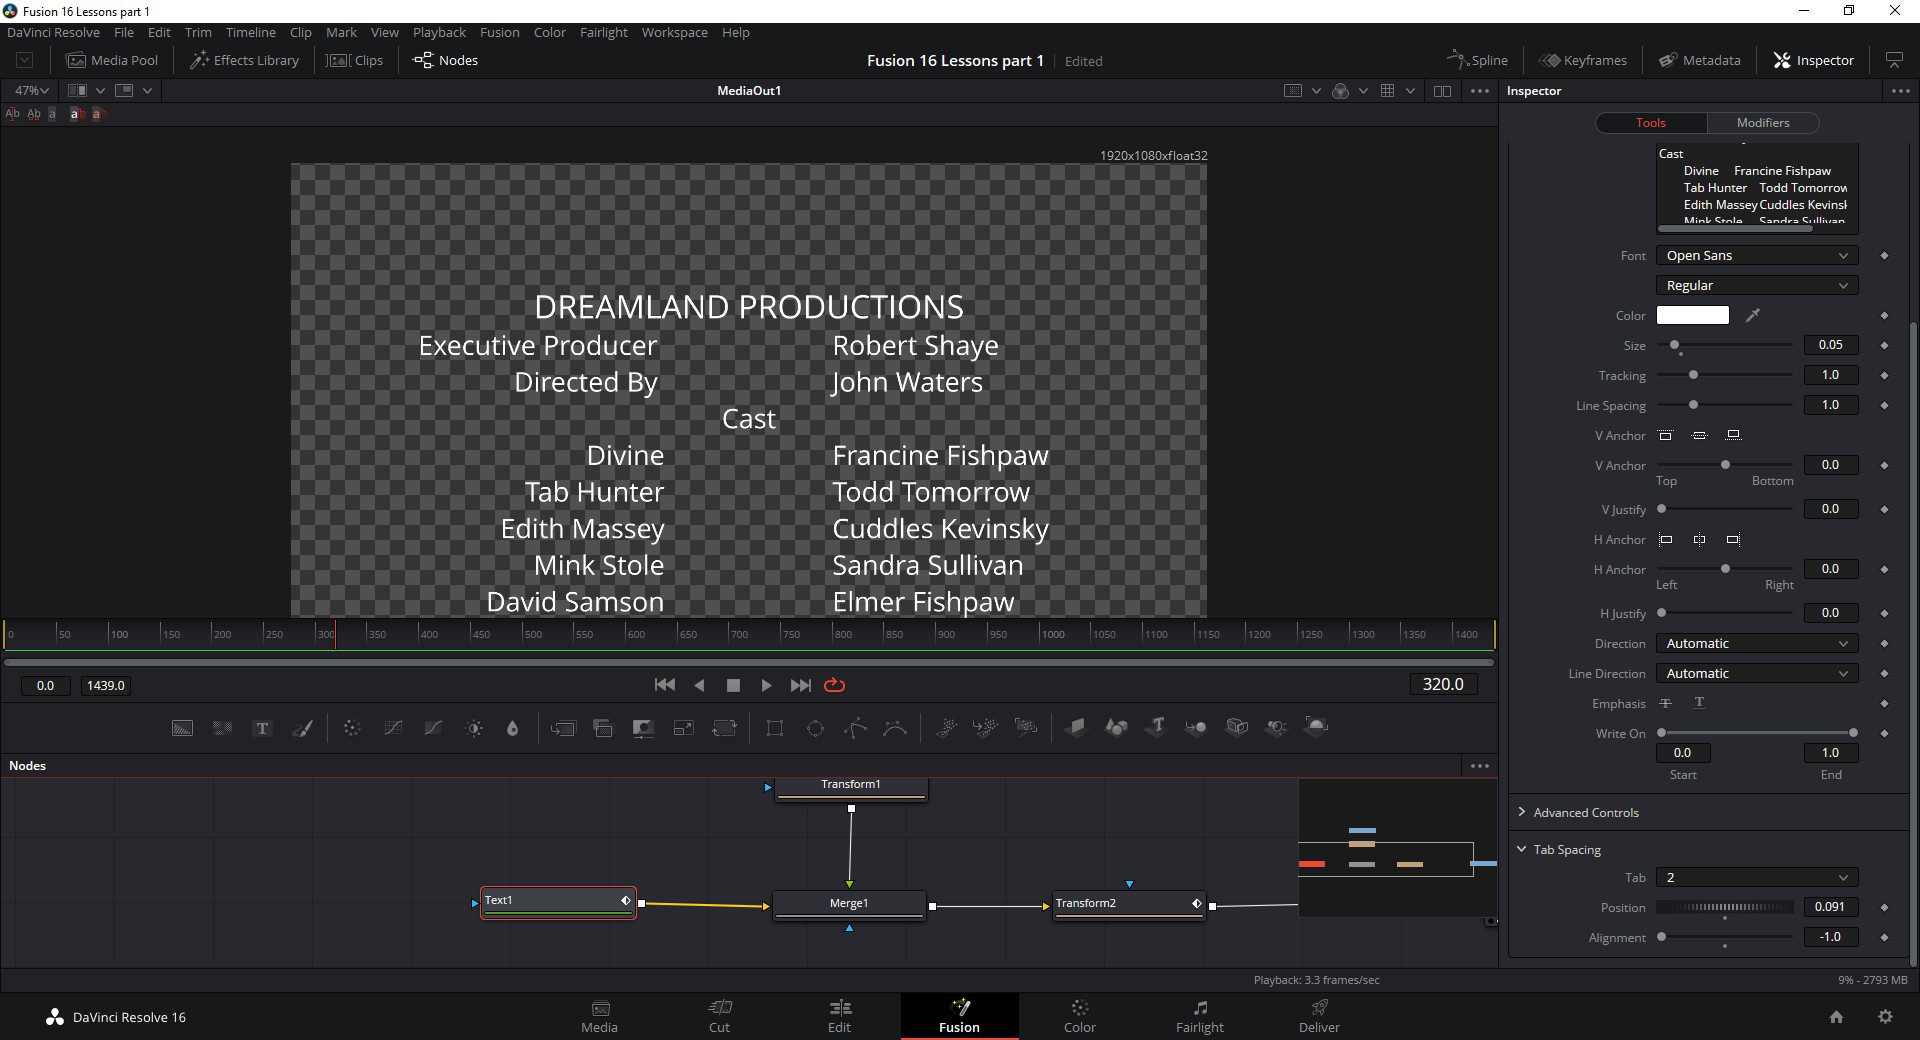Click the current frame field 320.0
Viewport: 1920px width, 1040px height.
coord(1443,684)
